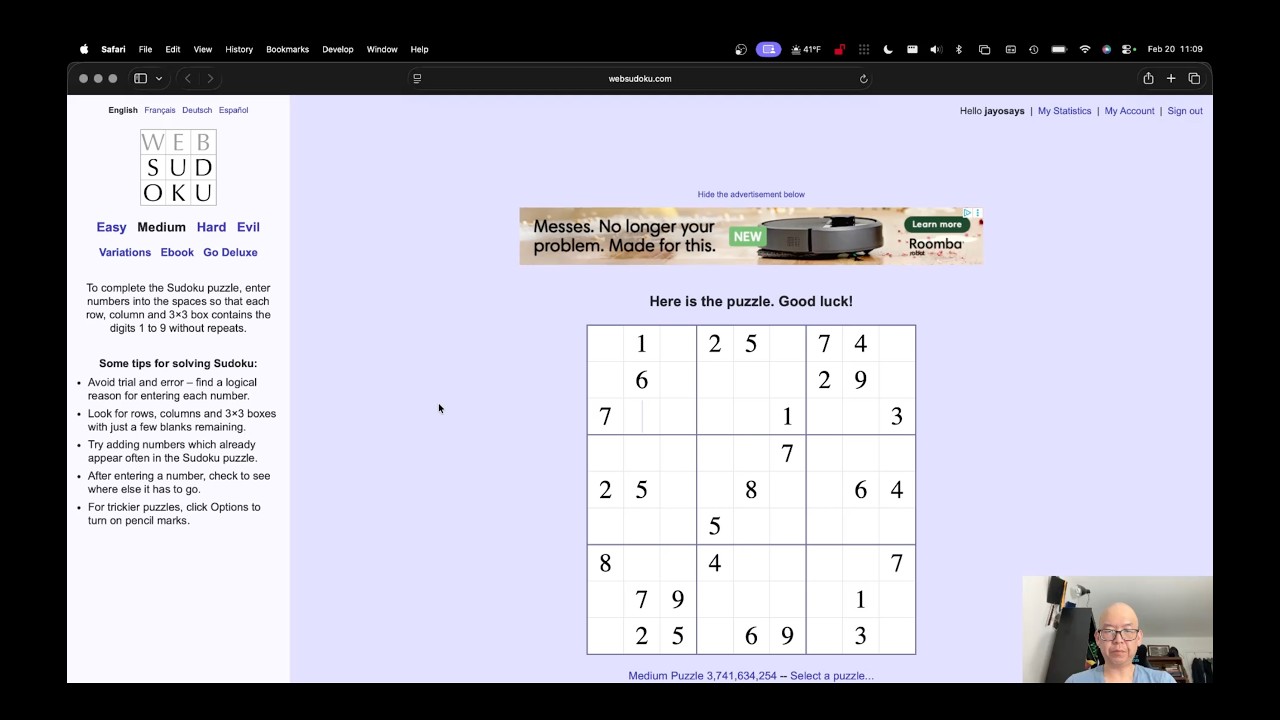Toggle the Safari sidebar icon
1280x720 pixels.
[x=141, y=78]
